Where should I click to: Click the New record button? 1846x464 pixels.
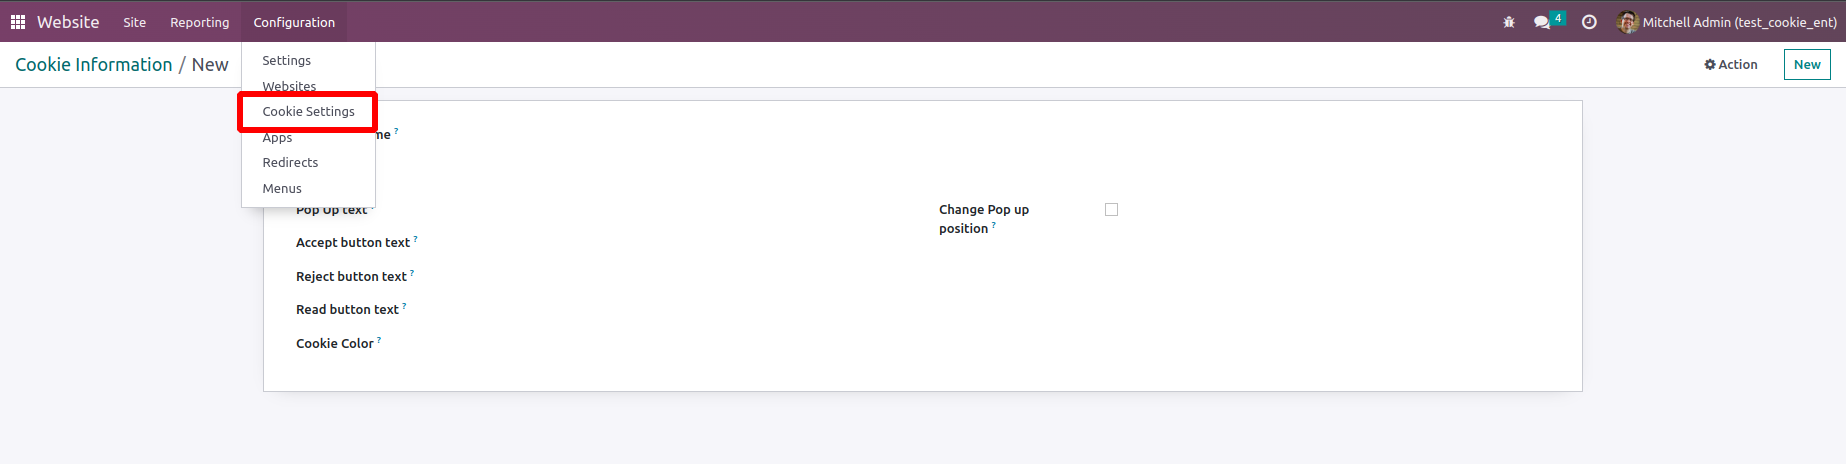pyautogui.click(x=1807, y=64)
